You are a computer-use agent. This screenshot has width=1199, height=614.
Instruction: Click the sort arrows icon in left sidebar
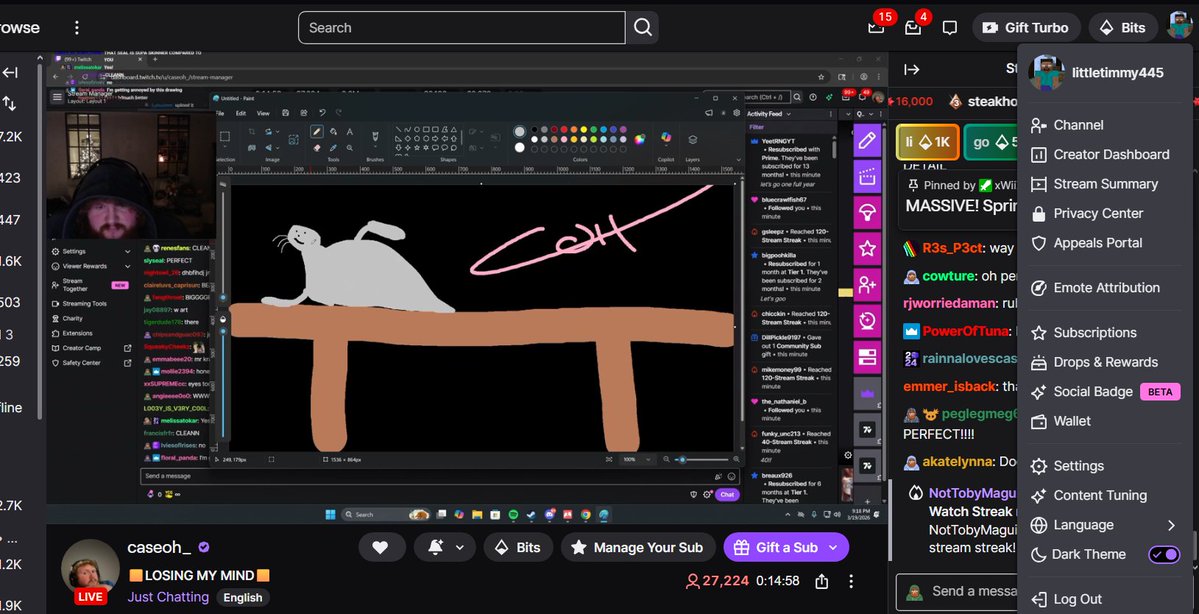pos(9,102)
